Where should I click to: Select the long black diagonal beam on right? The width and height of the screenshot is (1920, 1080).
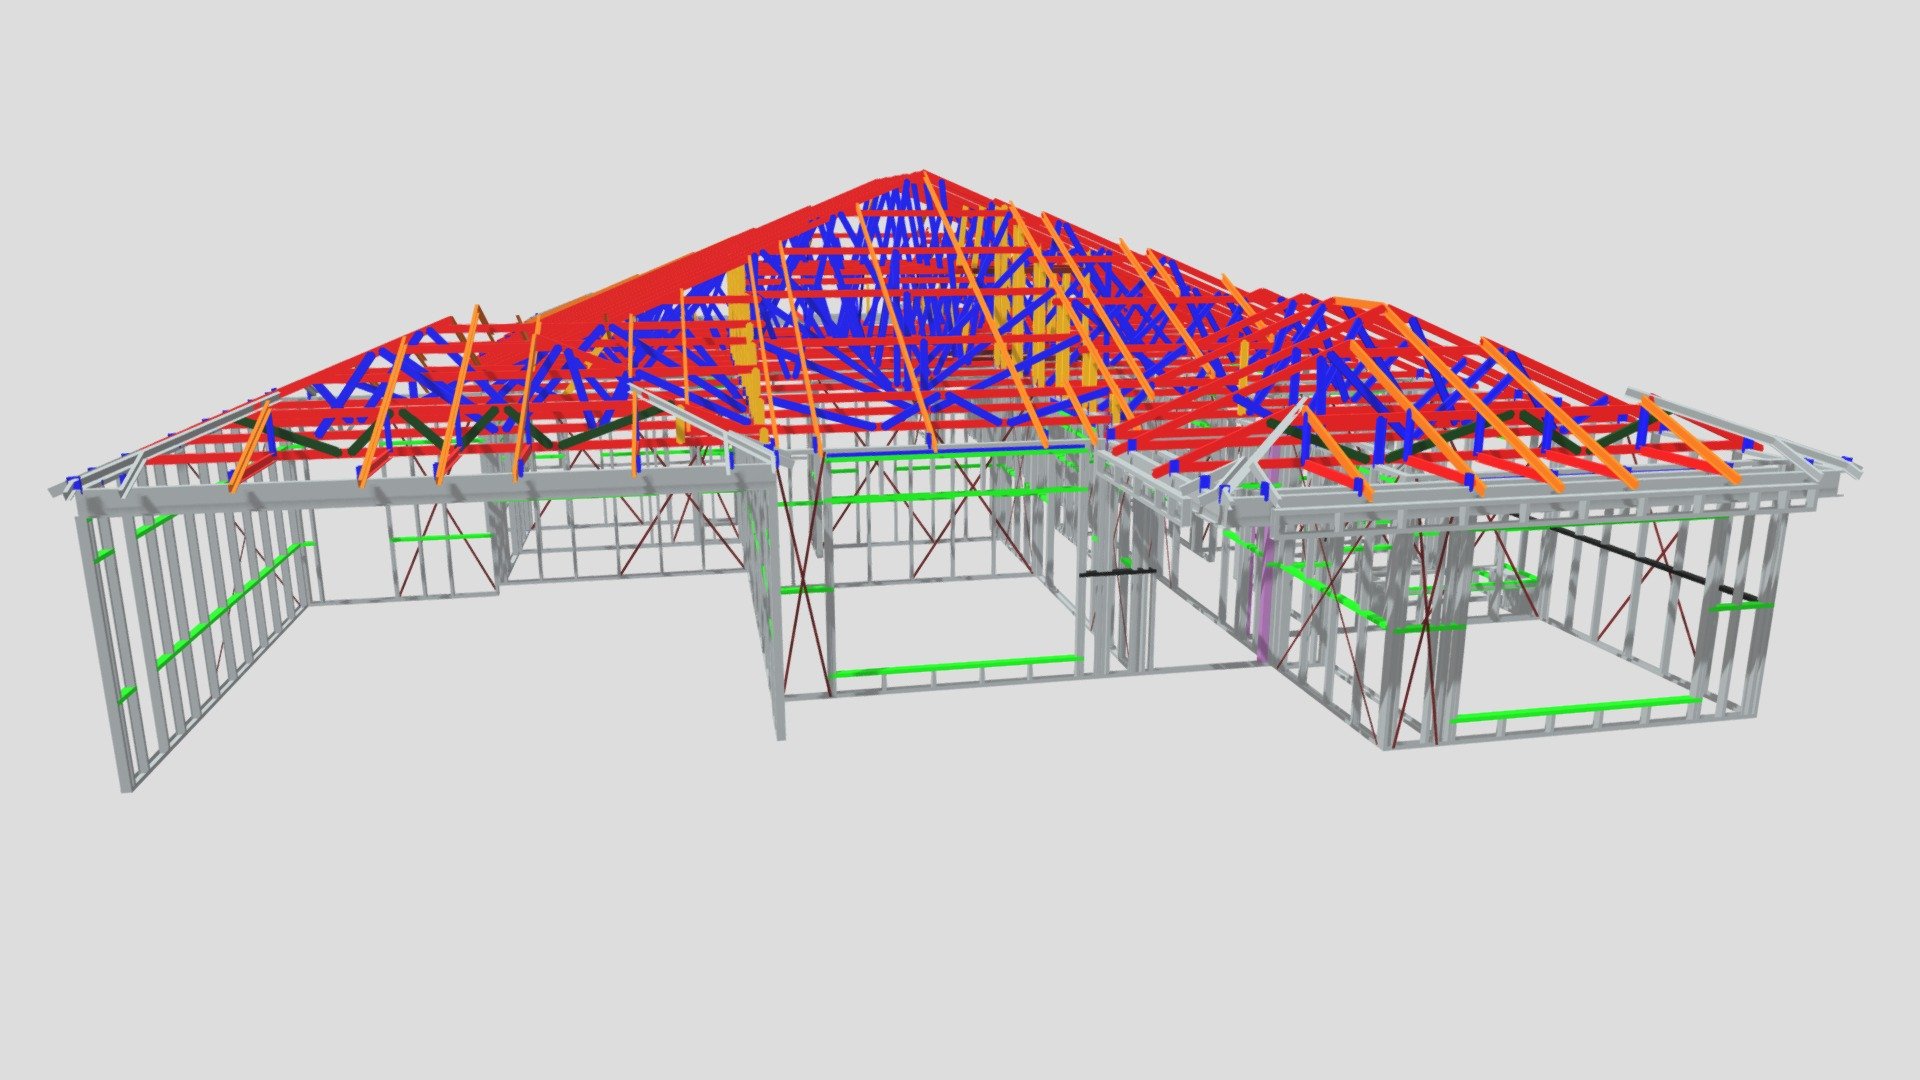point(1655,565)
